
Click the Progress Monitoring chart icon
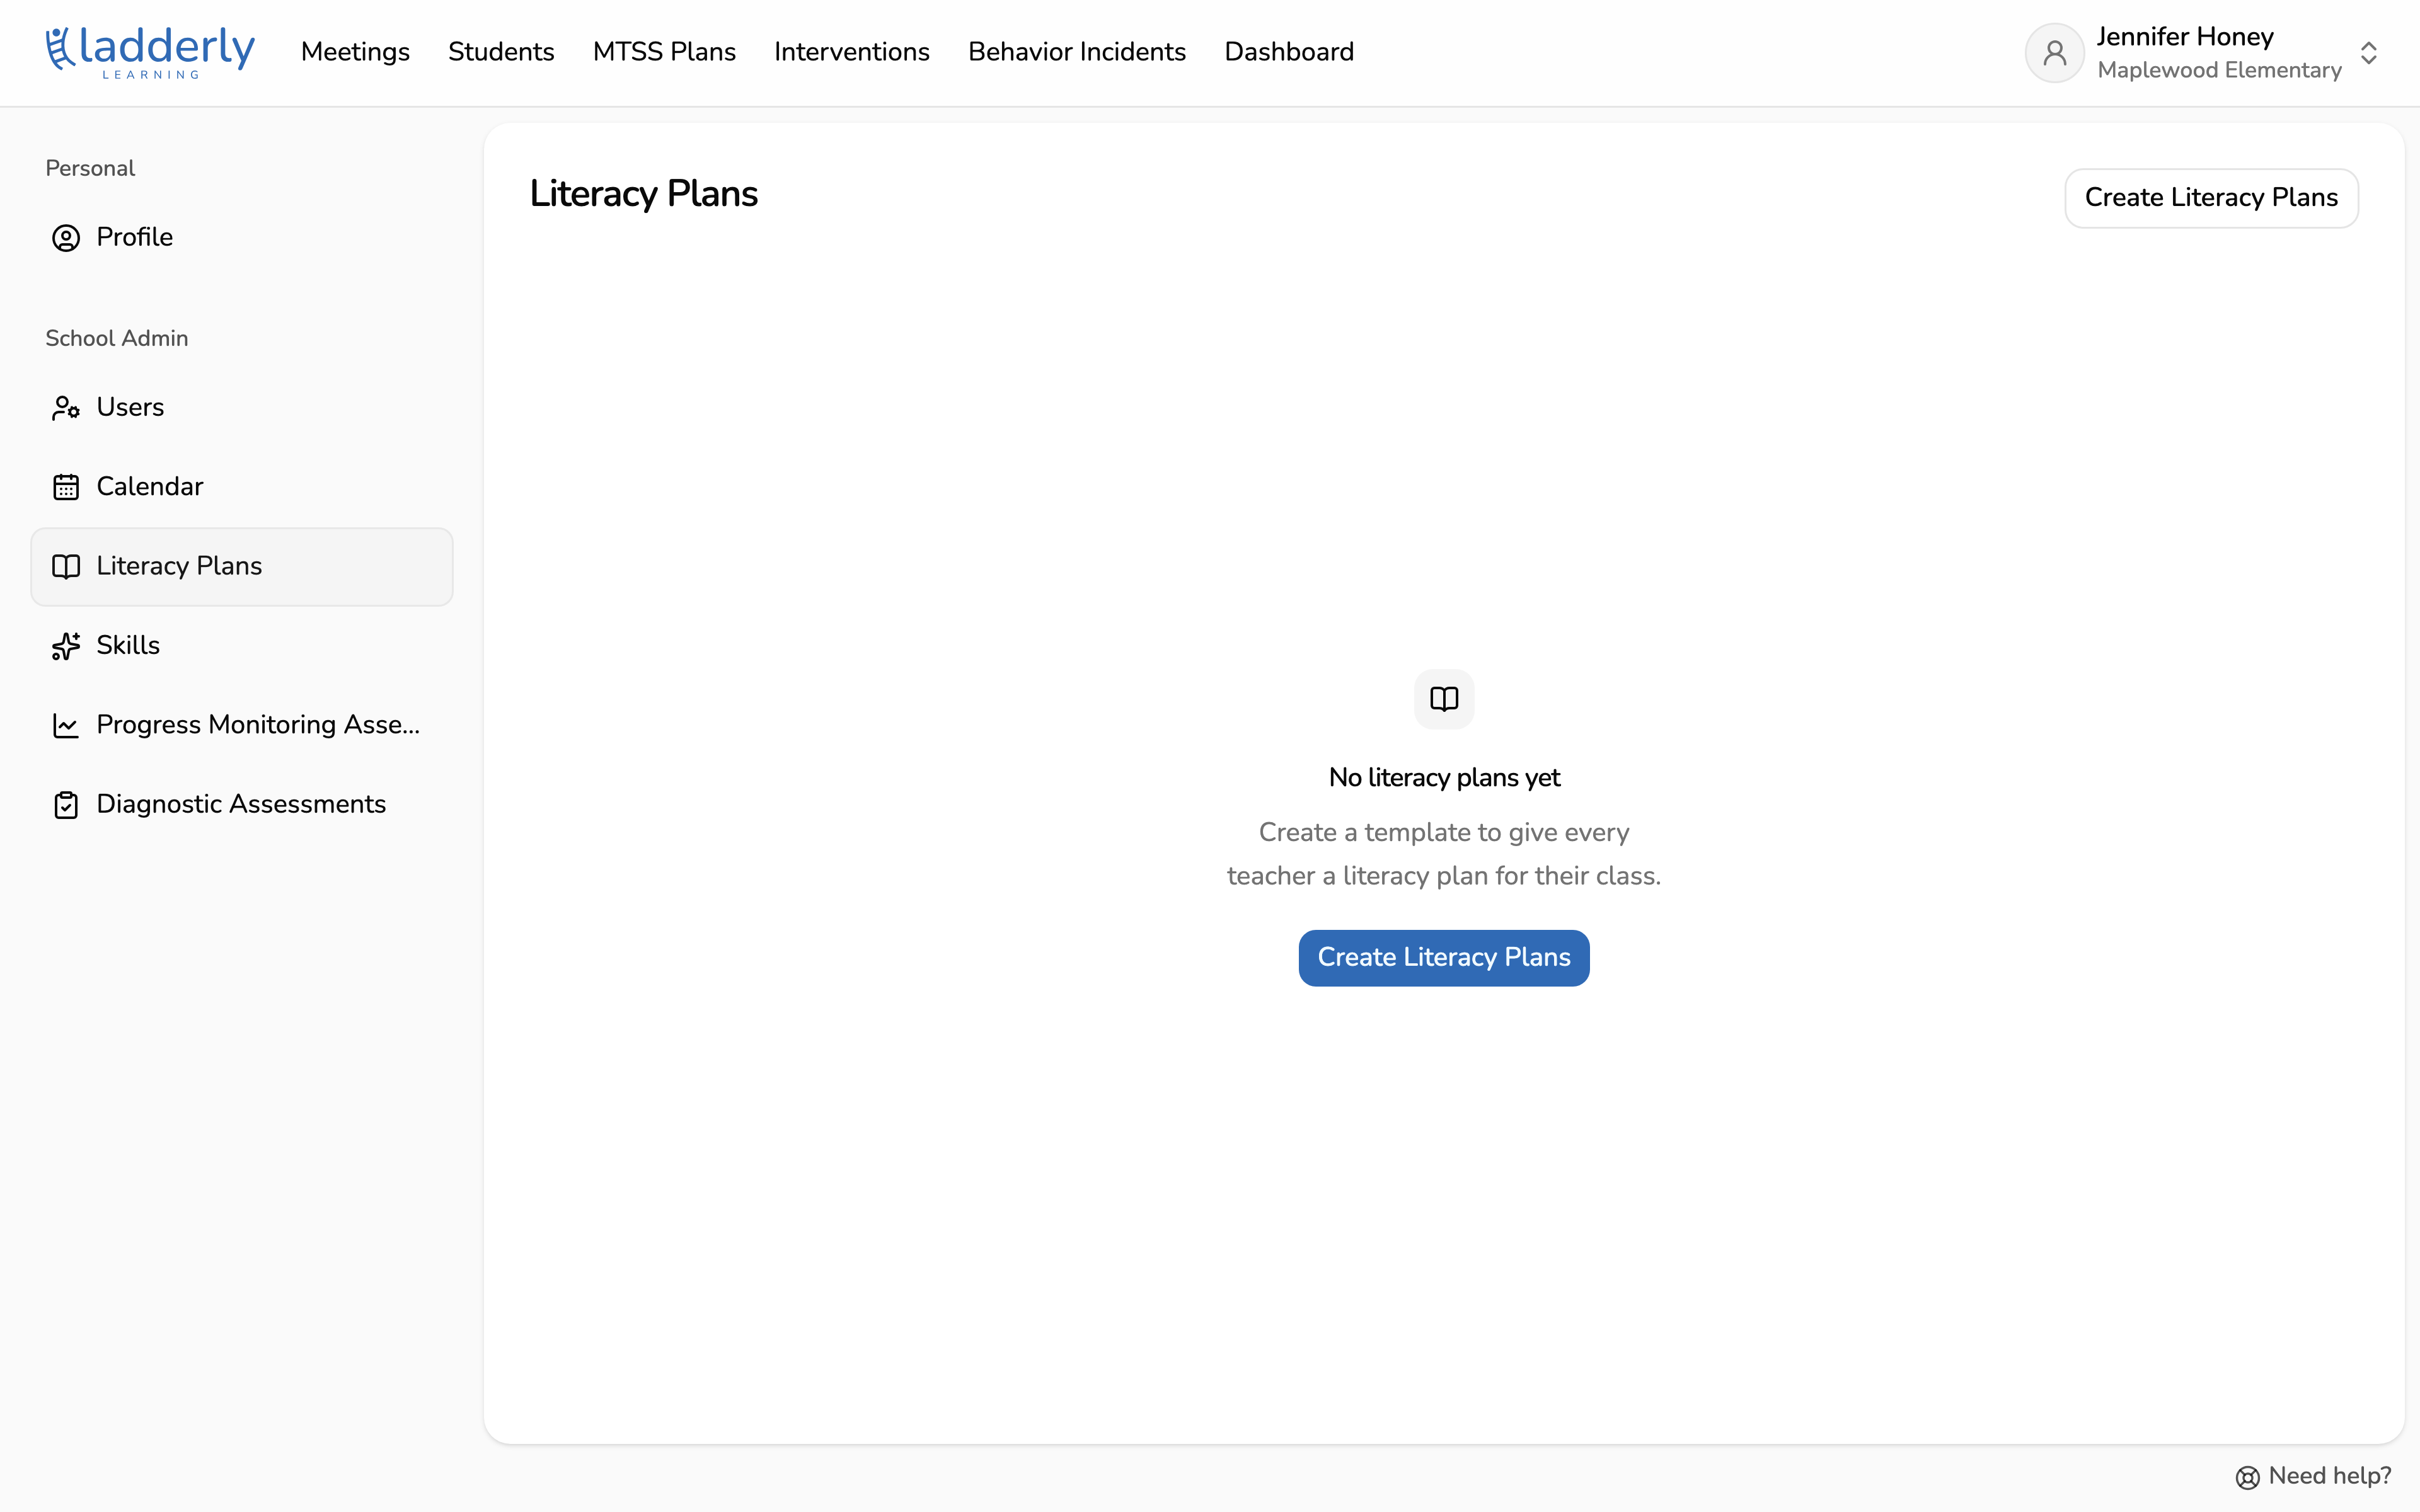tap(66, 726)
